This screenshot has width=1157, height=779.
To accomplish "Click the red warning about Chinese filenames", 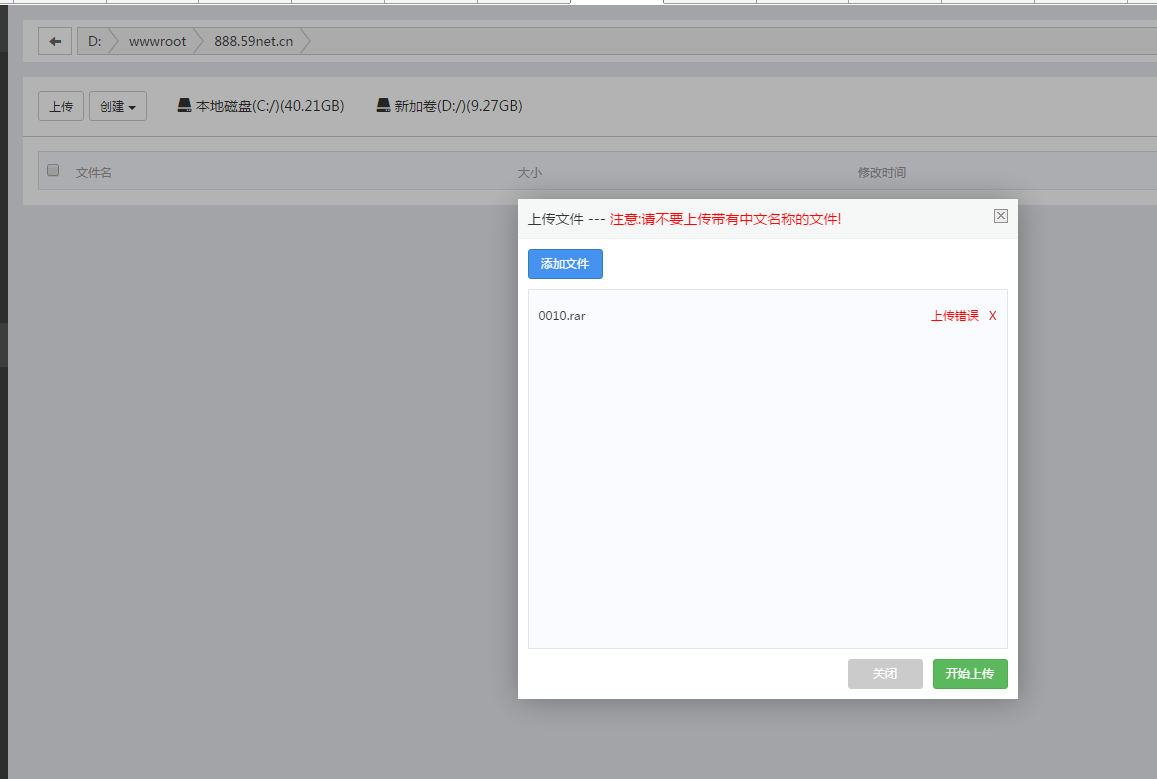I will point(725,219).
